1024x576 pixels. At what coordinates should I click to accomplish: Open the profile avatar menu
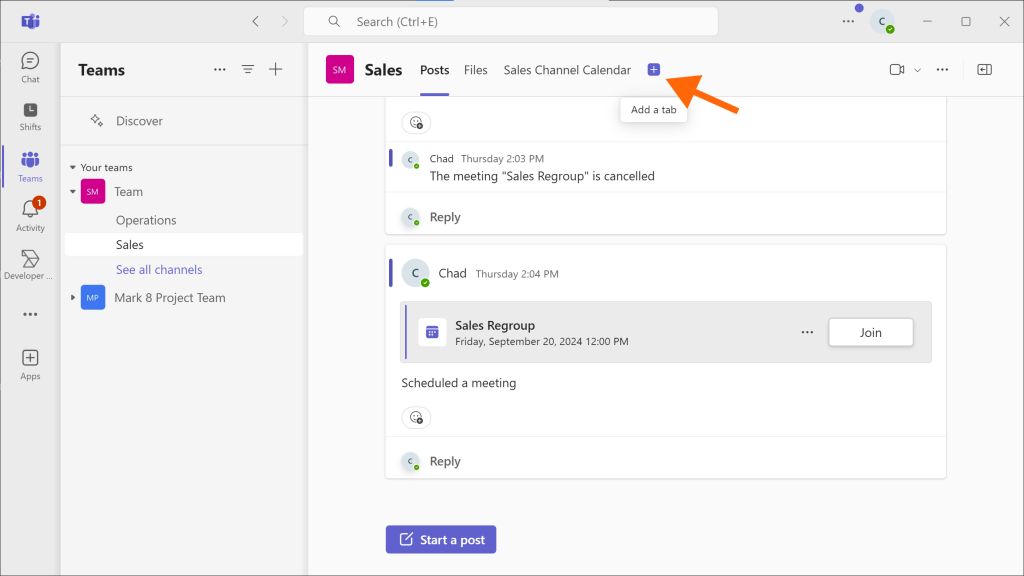point(882,22)
